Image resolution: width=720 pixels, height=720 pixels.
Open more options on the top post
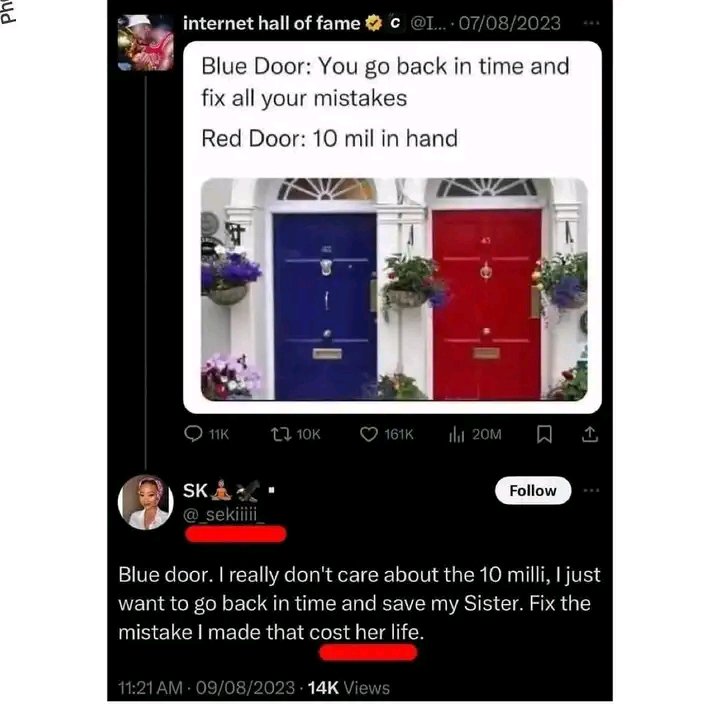tap(591, 23)
